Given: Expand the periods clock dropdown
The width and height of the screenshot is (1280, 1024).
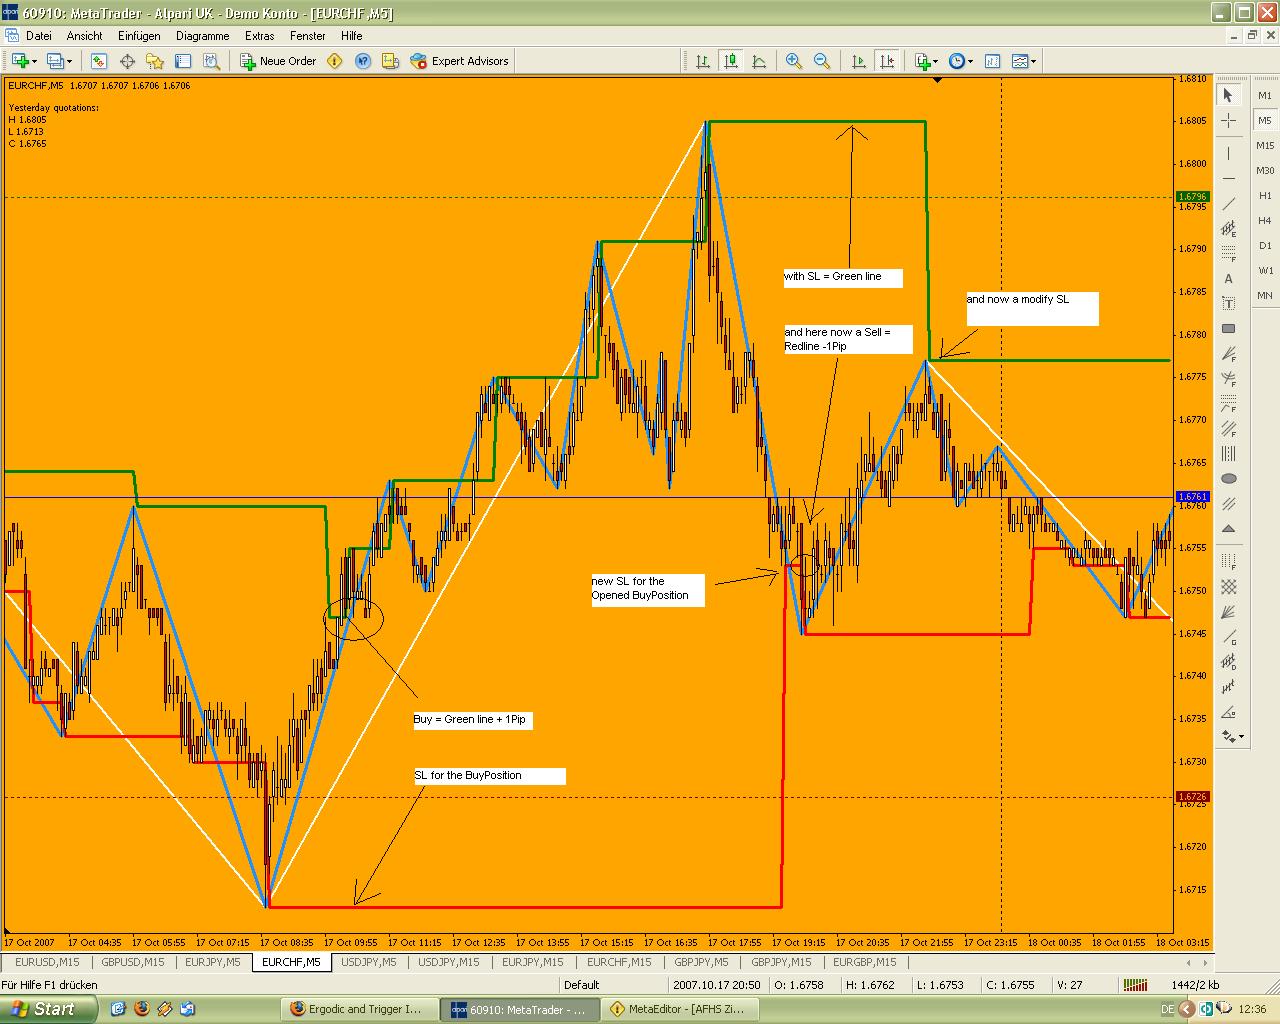Looking at the screenshot, I should (969, 61).
